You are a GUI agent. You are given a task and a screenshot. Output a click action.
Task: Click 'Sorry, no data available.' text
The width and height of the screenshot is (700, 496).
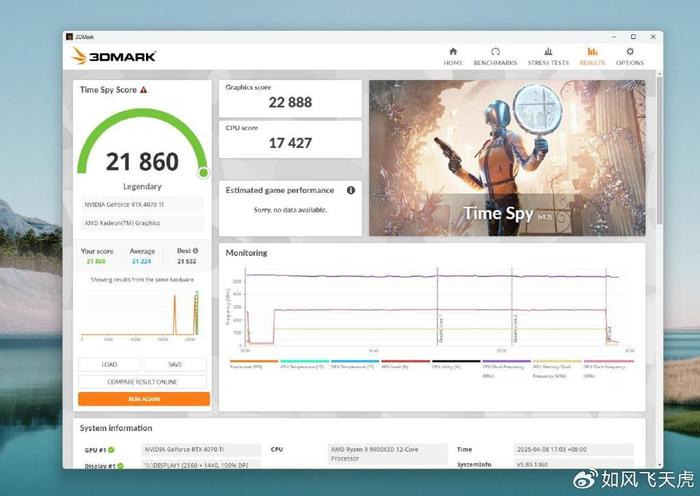290,210
